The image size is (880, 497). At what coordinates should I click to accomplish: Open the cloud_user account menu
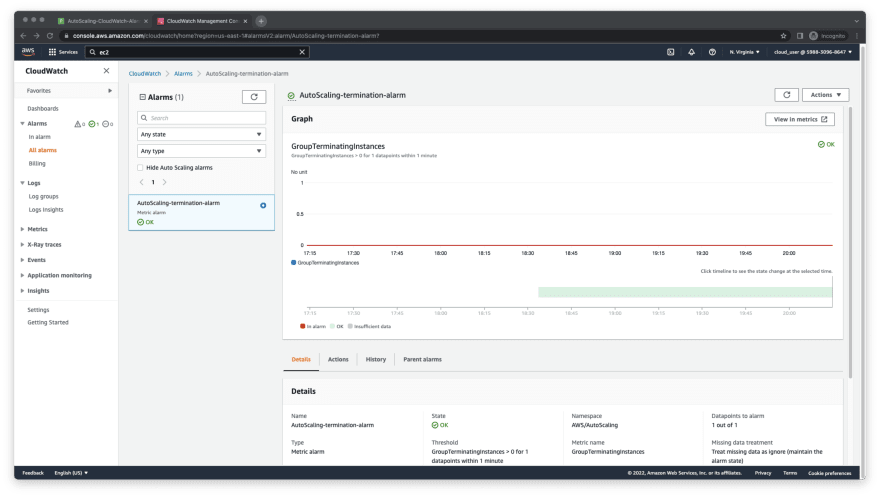click(813, 52)
